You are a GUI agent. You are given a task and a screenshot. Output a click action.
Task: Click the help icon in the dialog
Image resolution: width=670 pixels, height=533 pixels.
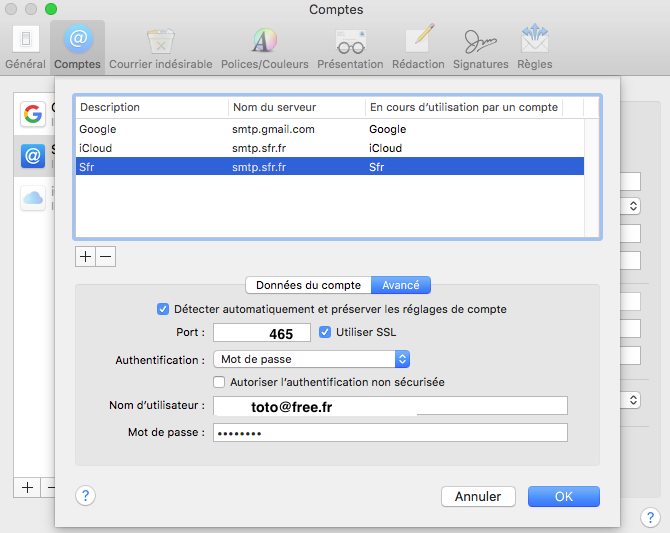pos(85,496)
